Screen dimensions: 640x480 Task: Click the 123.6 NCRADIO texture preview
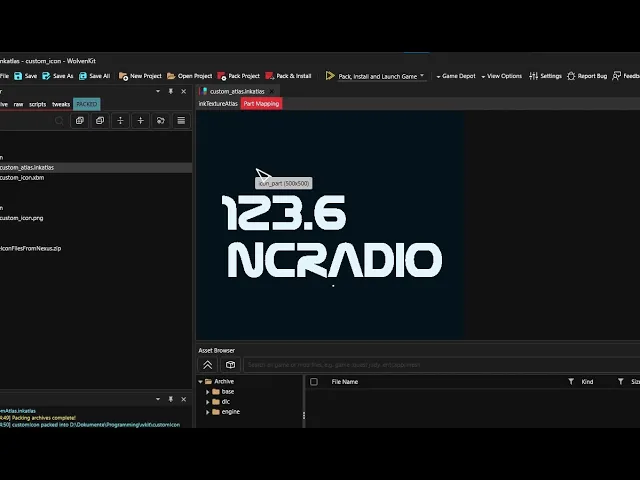330,225
